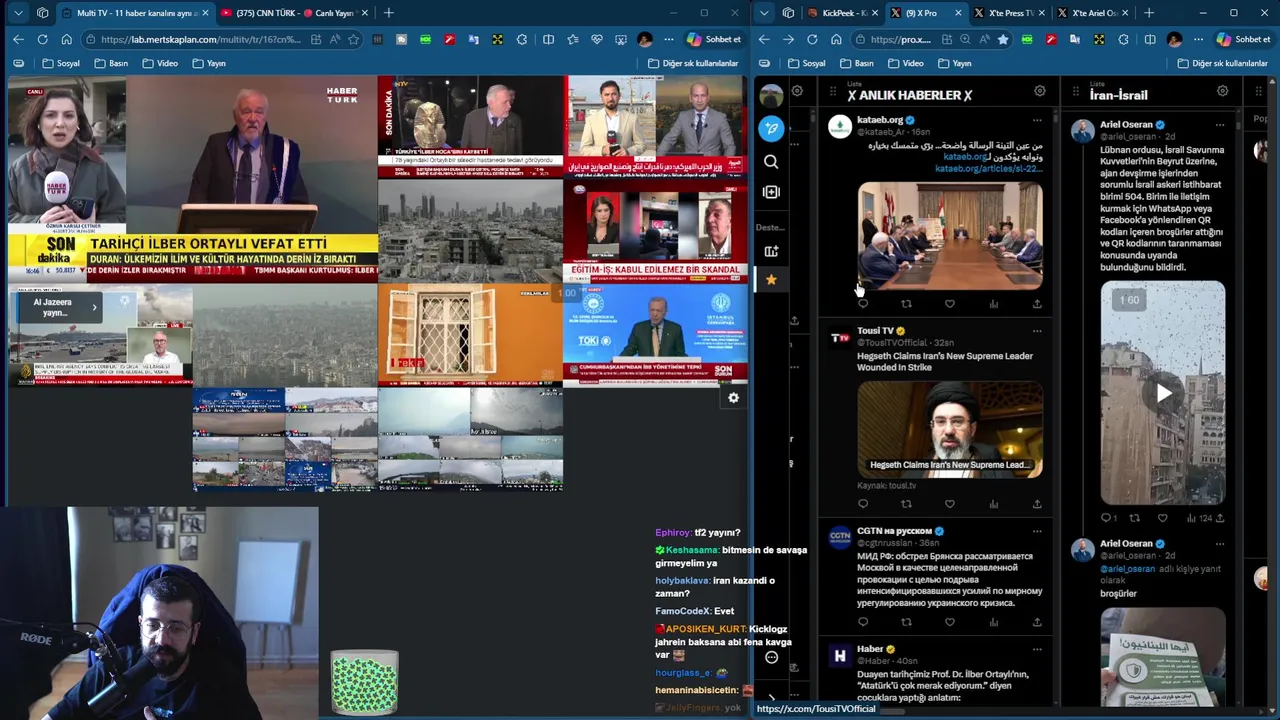Open Diğer sık kullanılanlar in Multi TV window

coord(692,63)
